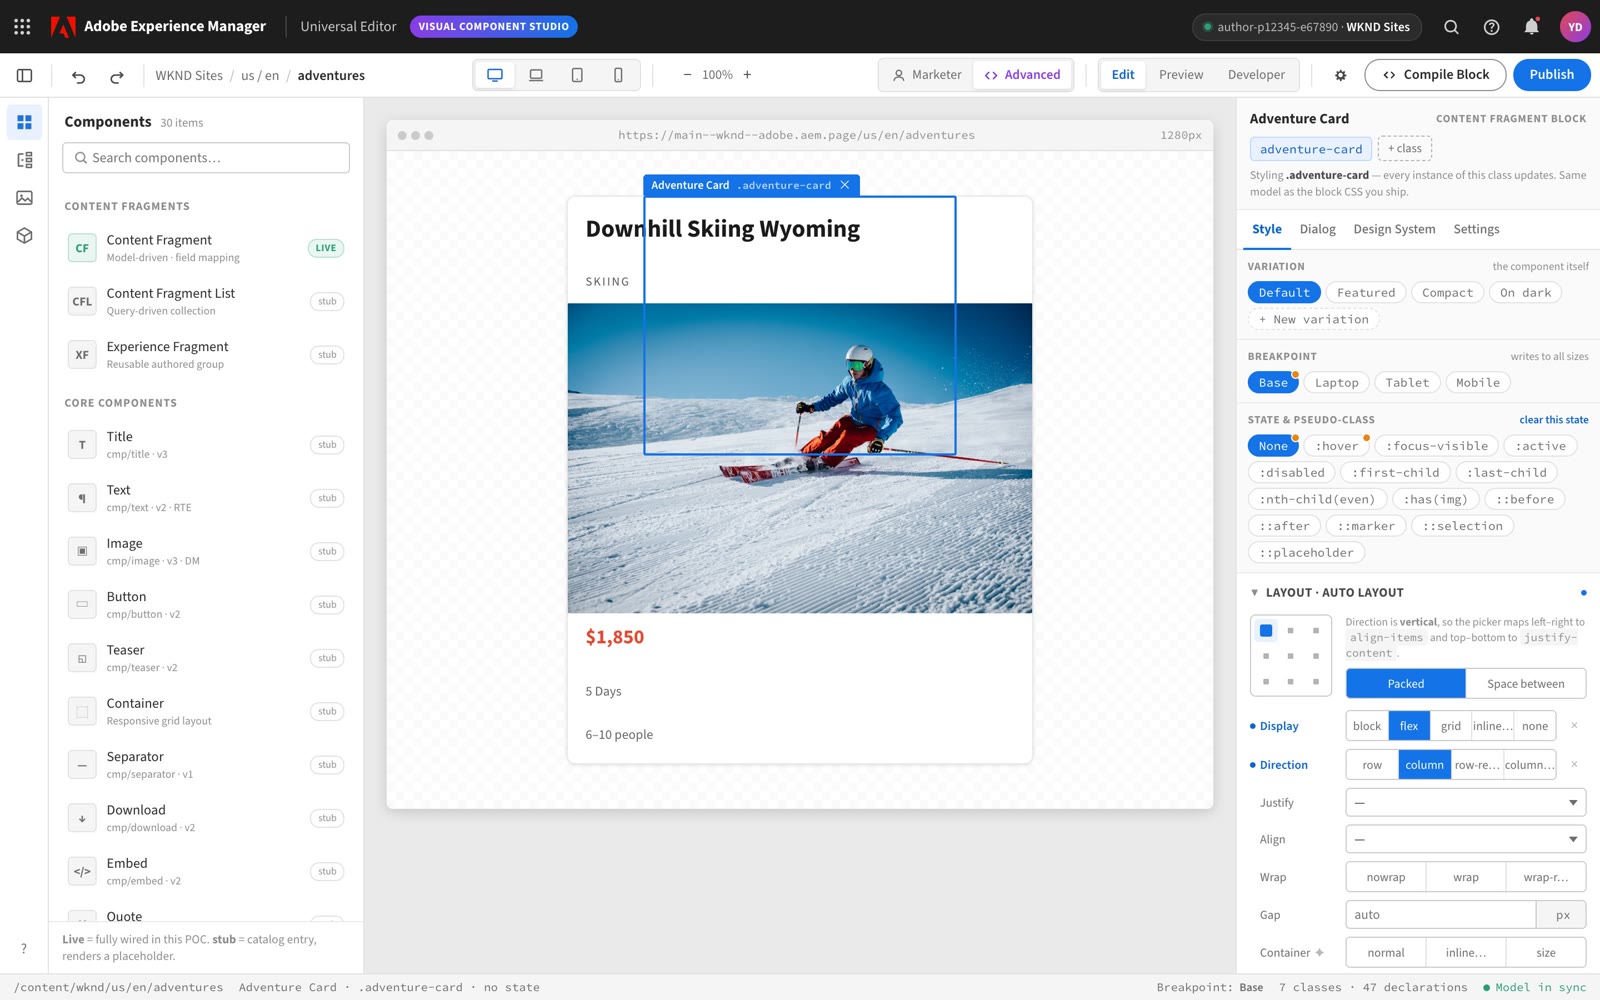
Task: Switch to the Dialog tab
Action: (x=1317, y=229)
